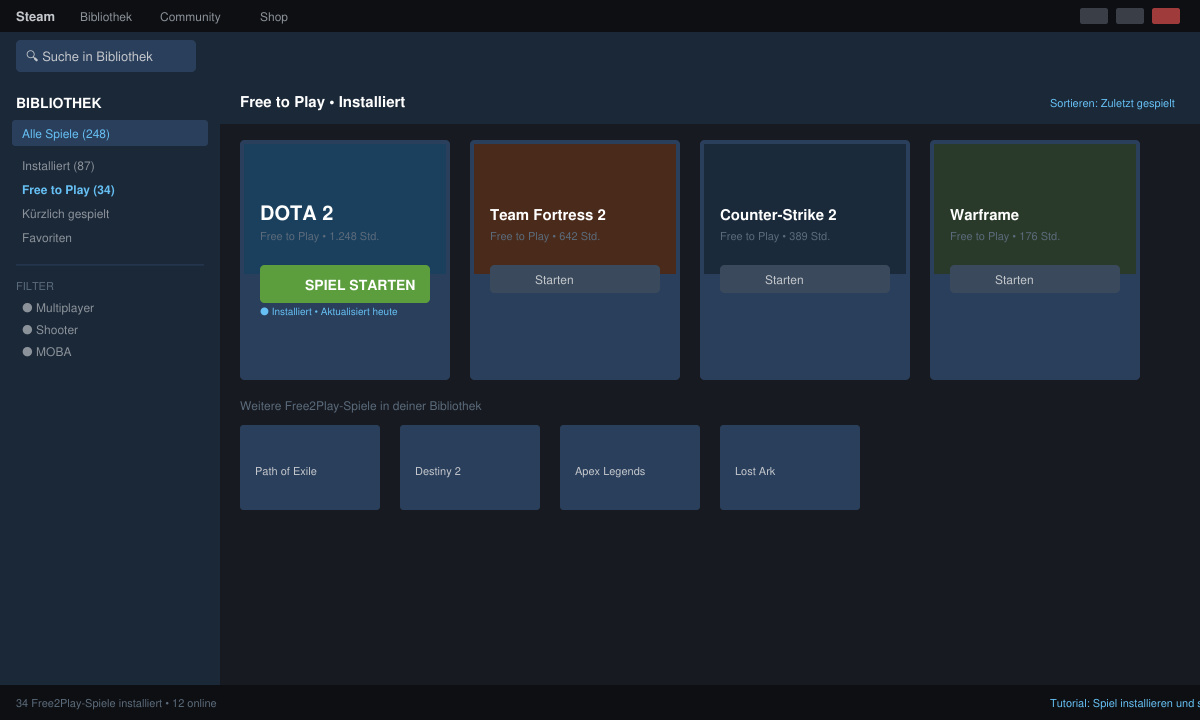The width and height of the screenshot is (1200, 720).
Task: Open the Steam menu
Action: pos(35,17)
